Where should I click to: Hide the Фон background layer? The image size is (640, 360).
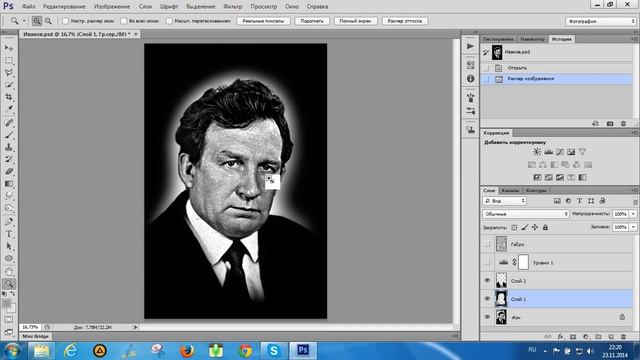click(x=487, y=317)
